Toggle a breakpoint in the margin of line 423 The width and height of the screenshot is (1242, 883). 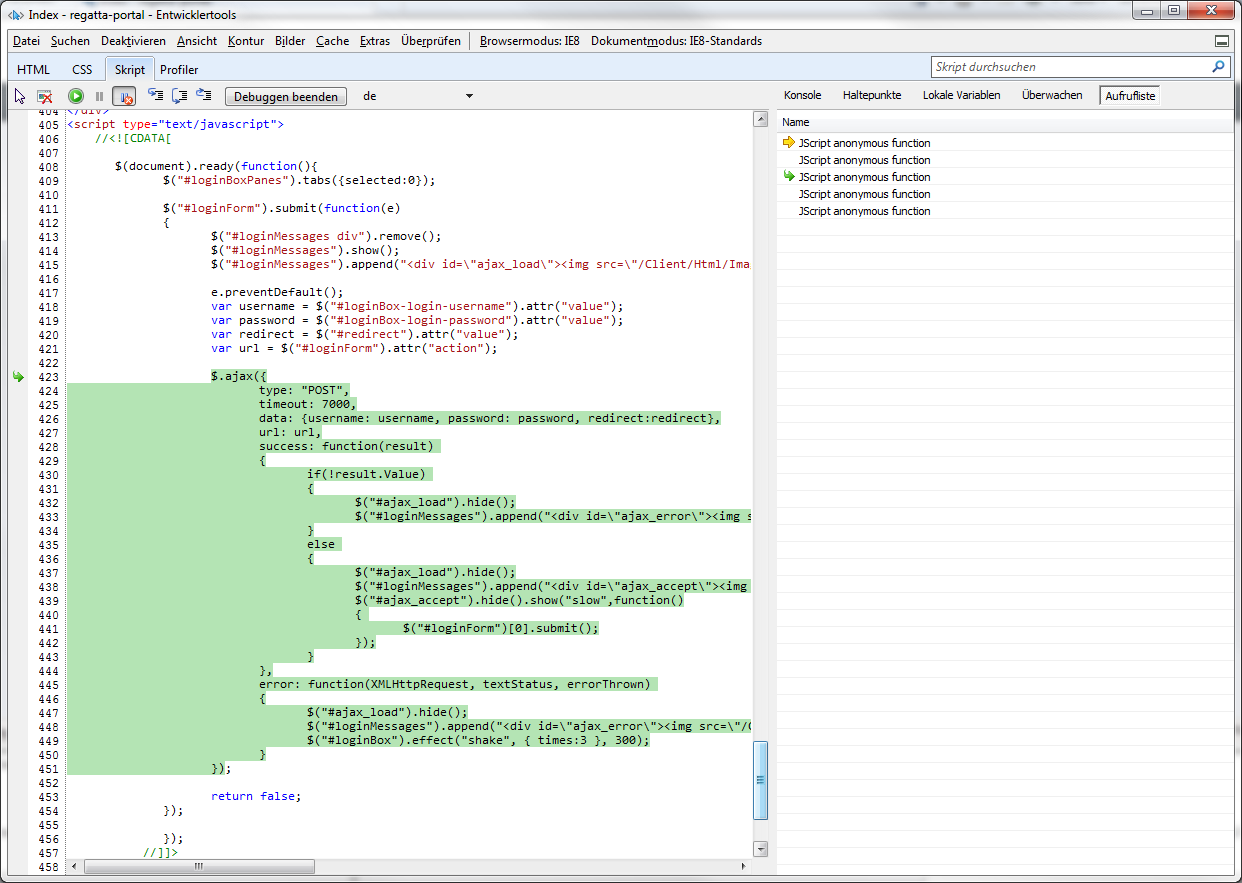tap(19, 376)
